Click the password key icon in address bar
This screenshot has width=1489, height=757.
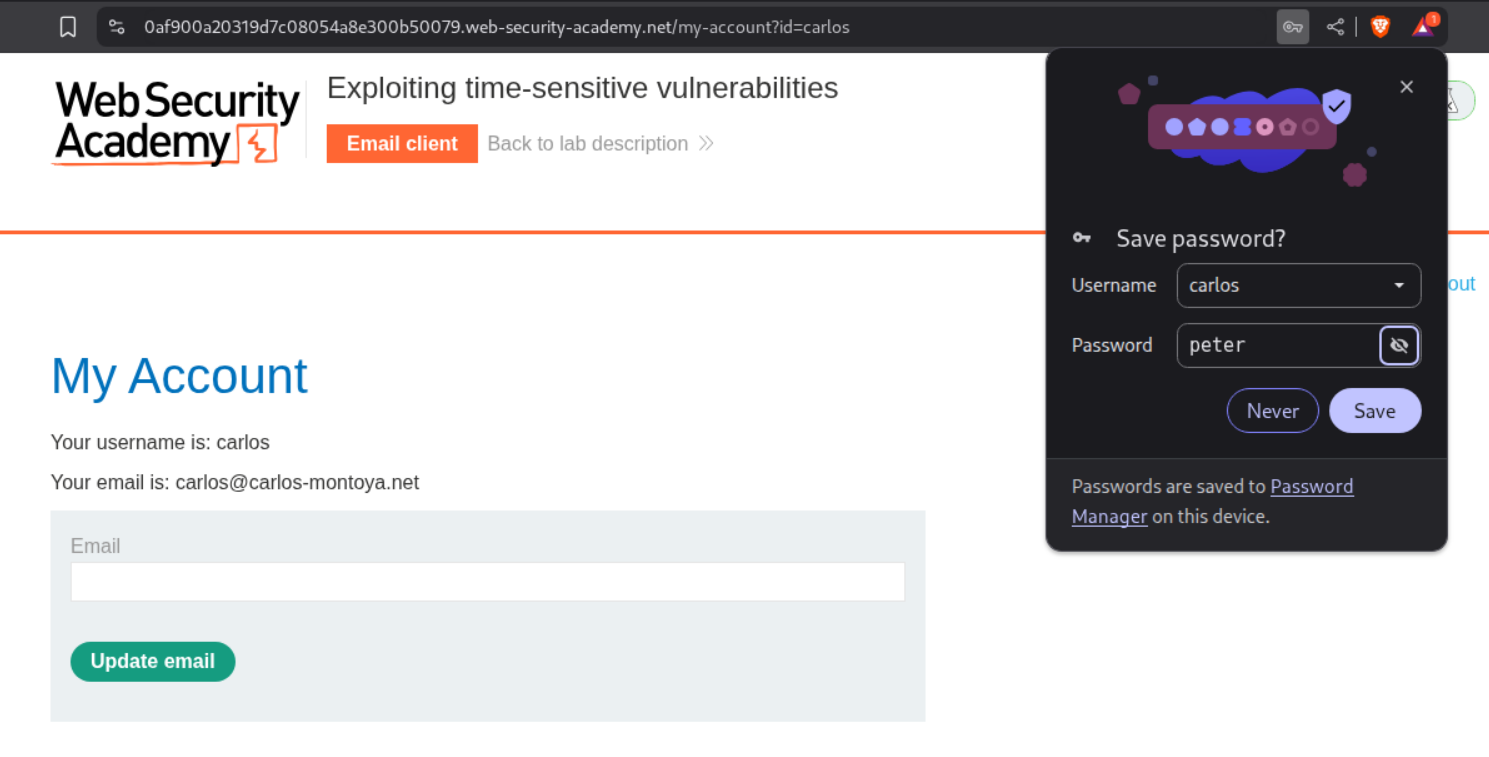[1292, 27]
